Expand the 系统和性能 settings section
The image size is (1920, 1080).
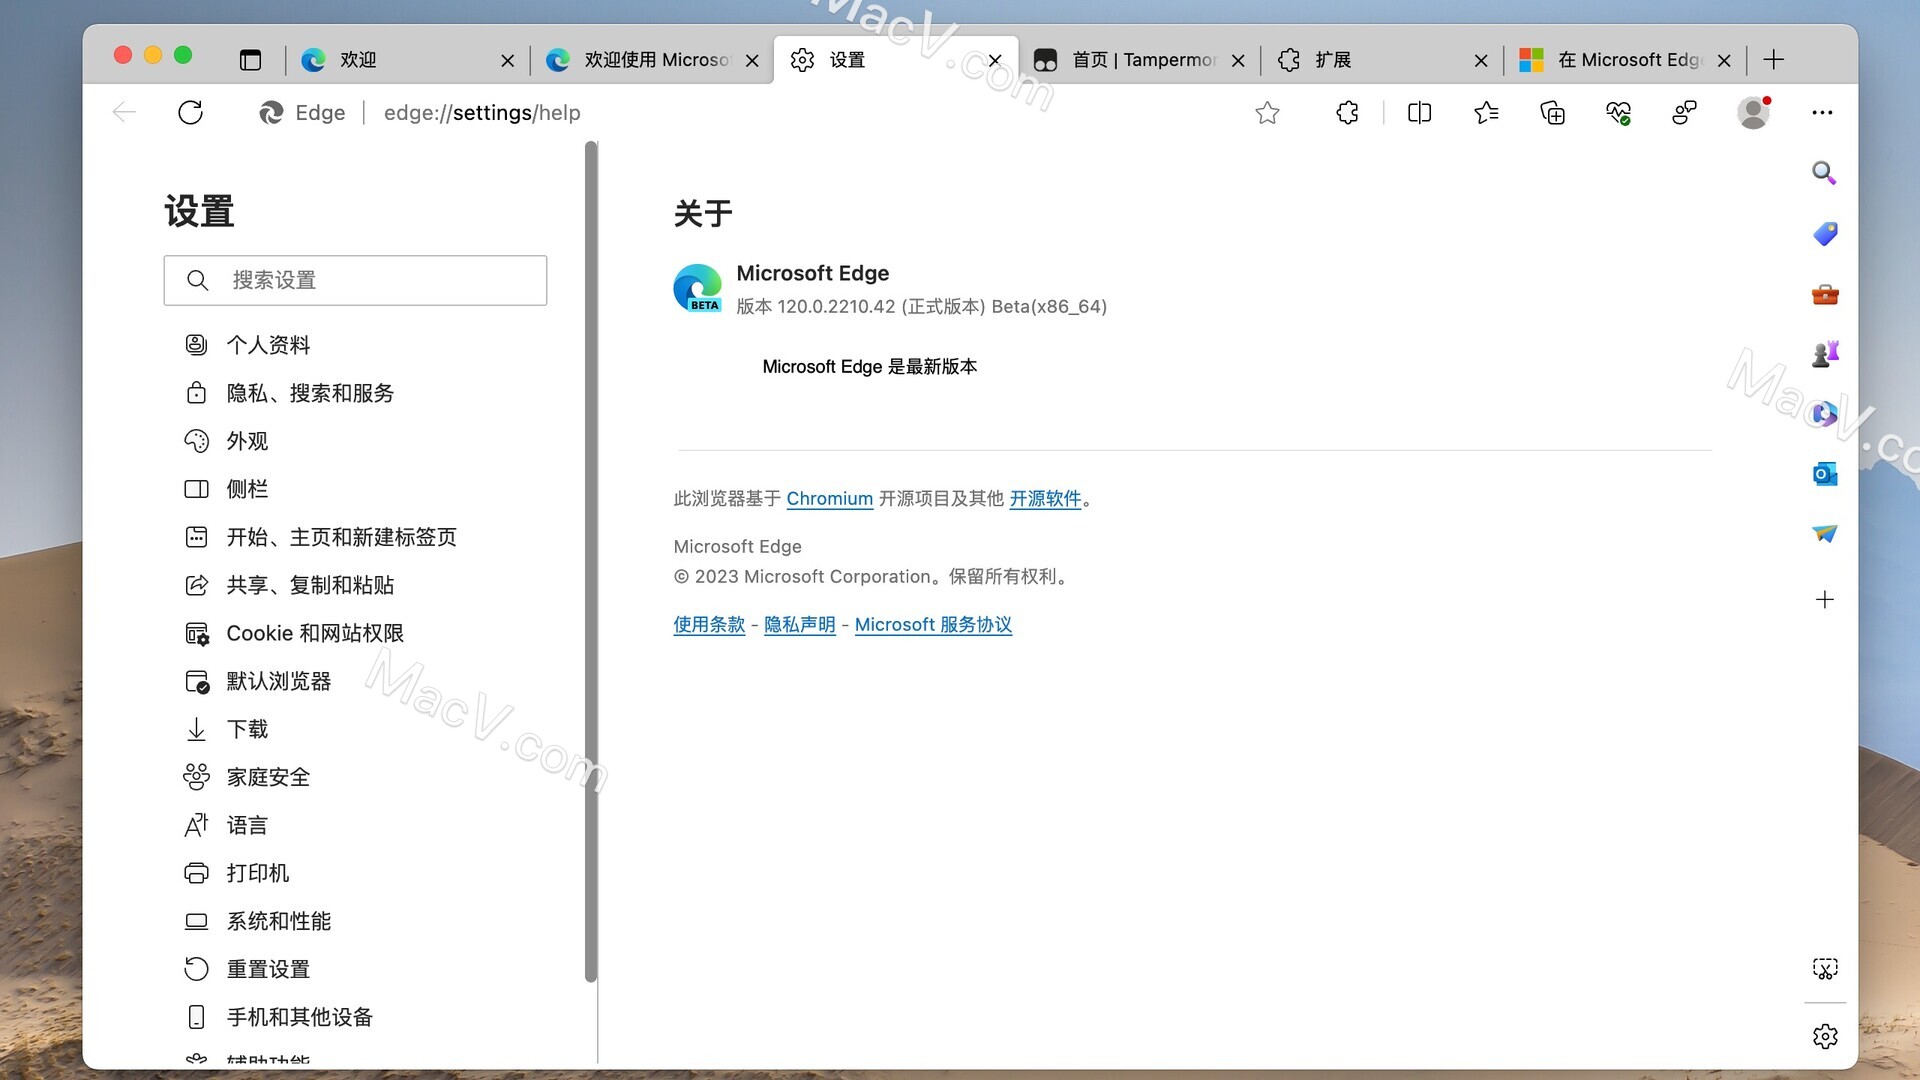click(278, 920)
